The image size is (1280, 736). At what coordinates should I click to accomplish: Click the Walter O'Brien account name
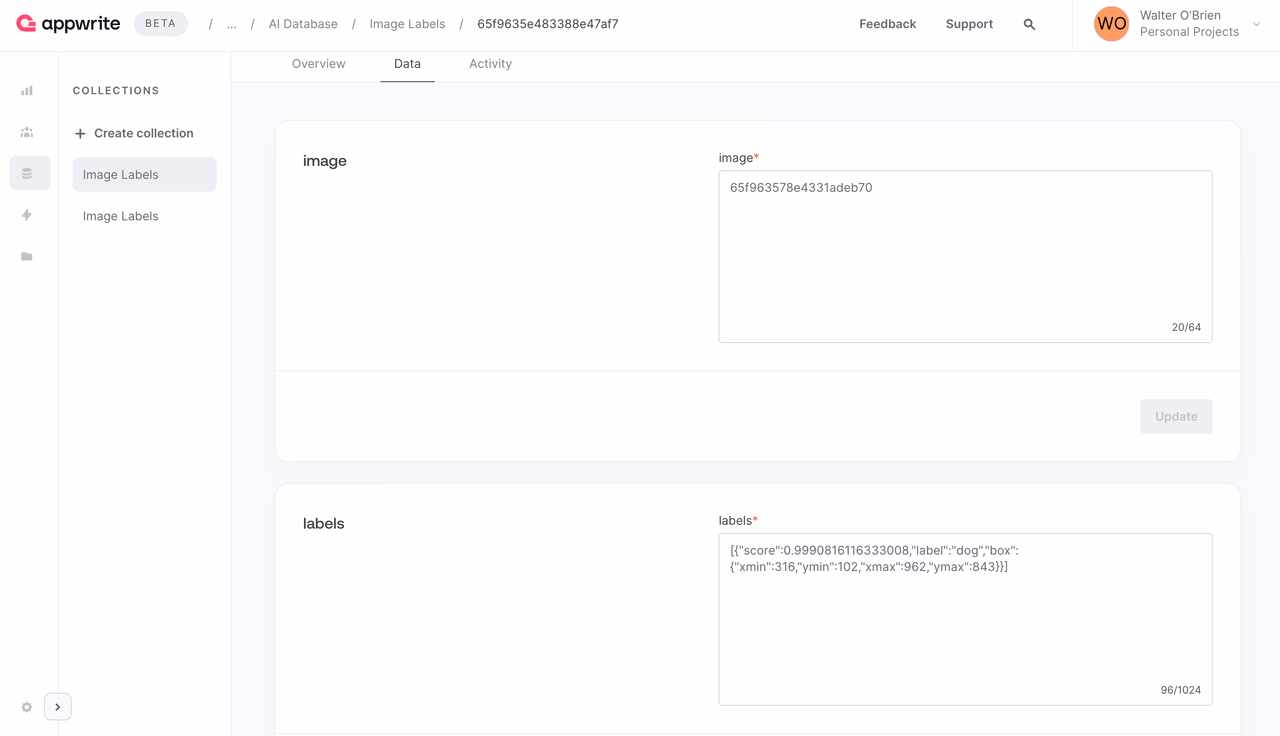point(1180,15)
